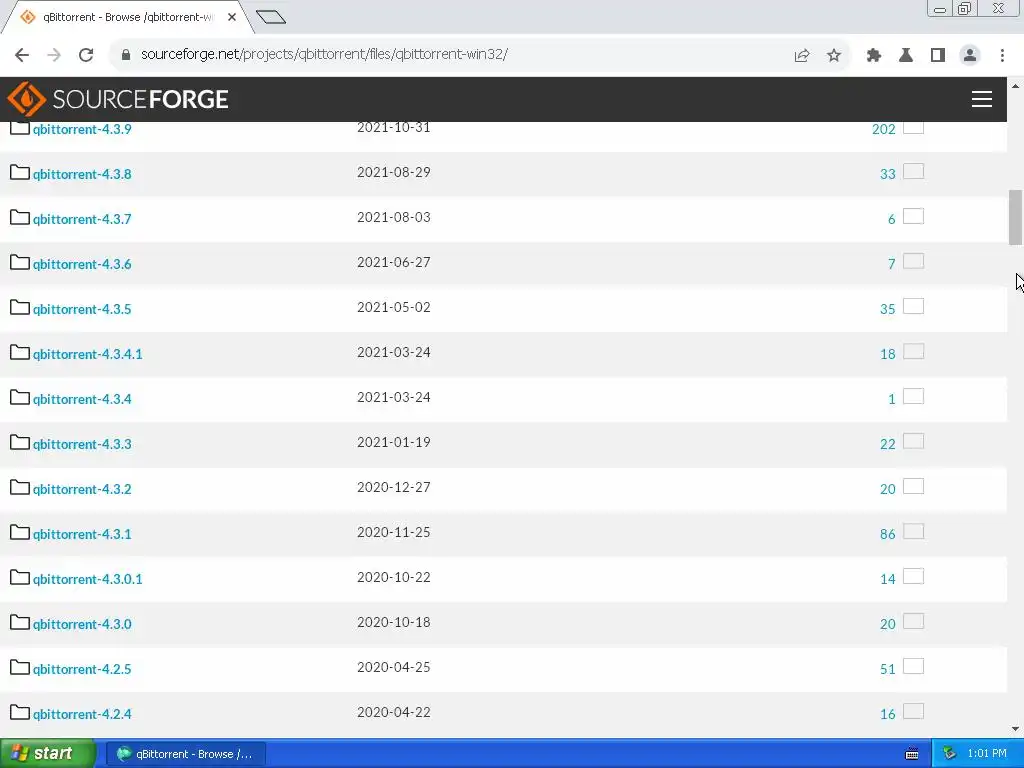Bookmark this page with the star icon
Image resolution: width=1024 pixels, height=768 pixels.
834,55
